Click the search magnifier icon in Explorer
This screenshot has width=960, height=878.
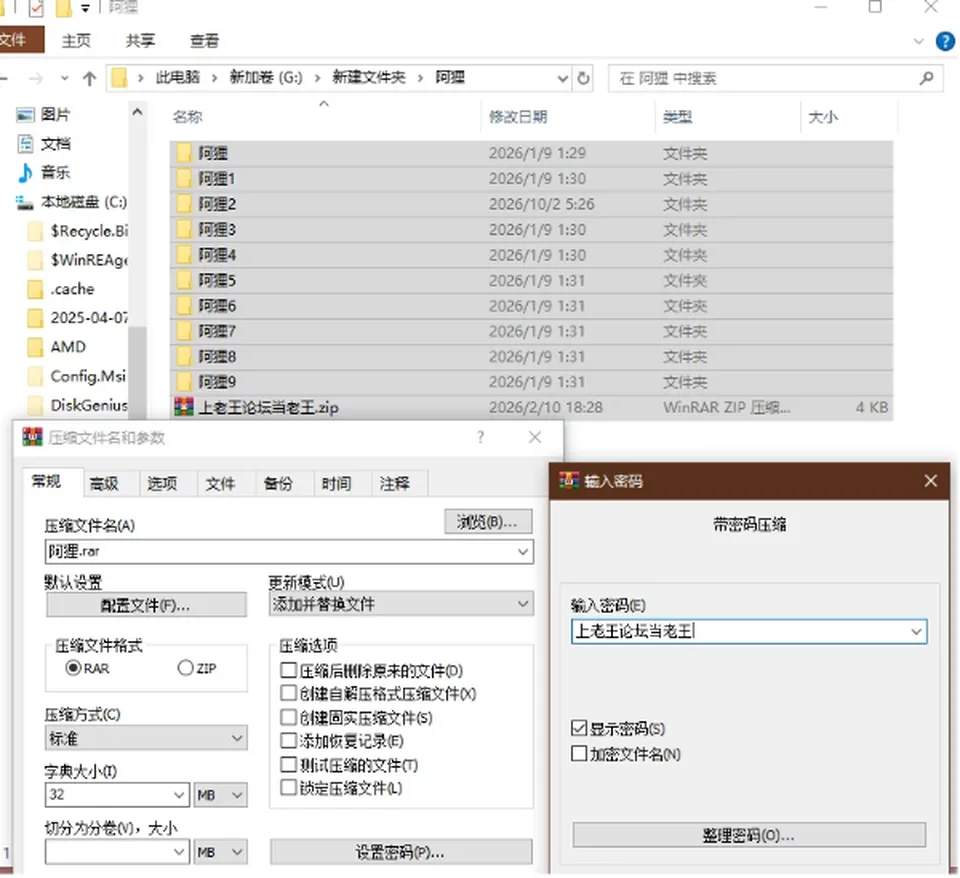click(x=926, y=78)
